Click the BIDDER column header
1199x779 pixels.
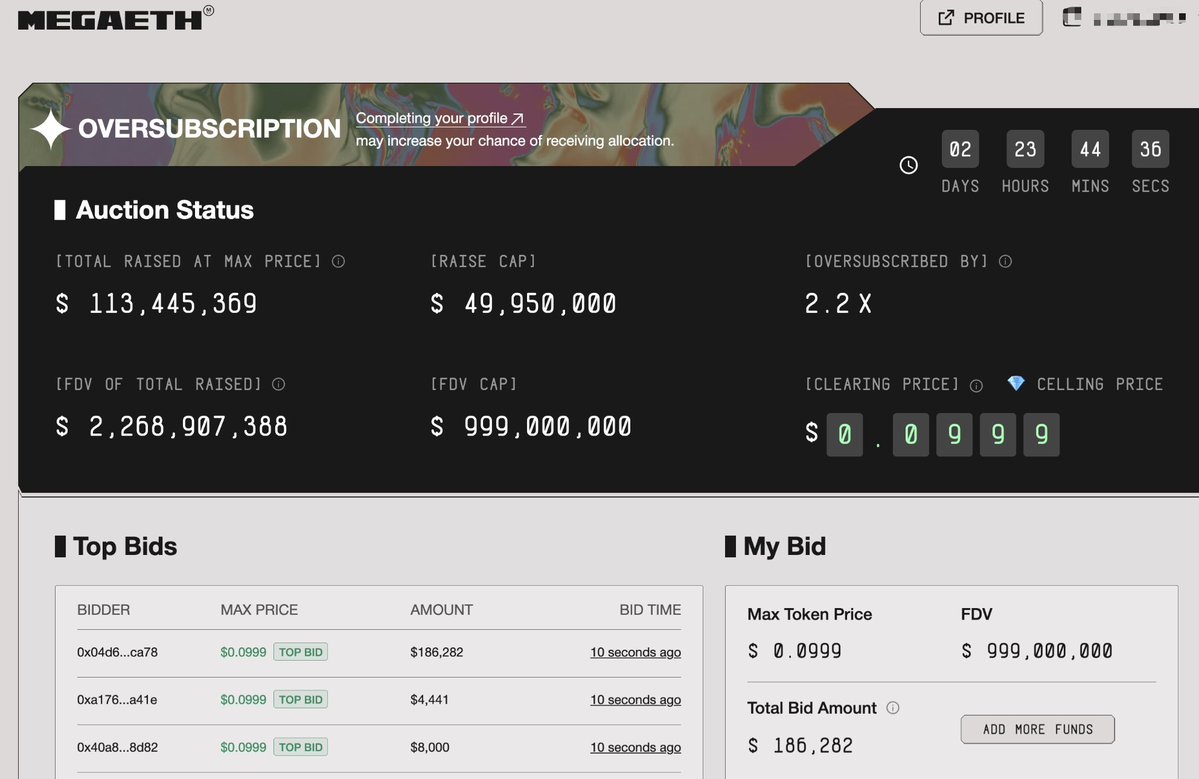pos(103,610)
